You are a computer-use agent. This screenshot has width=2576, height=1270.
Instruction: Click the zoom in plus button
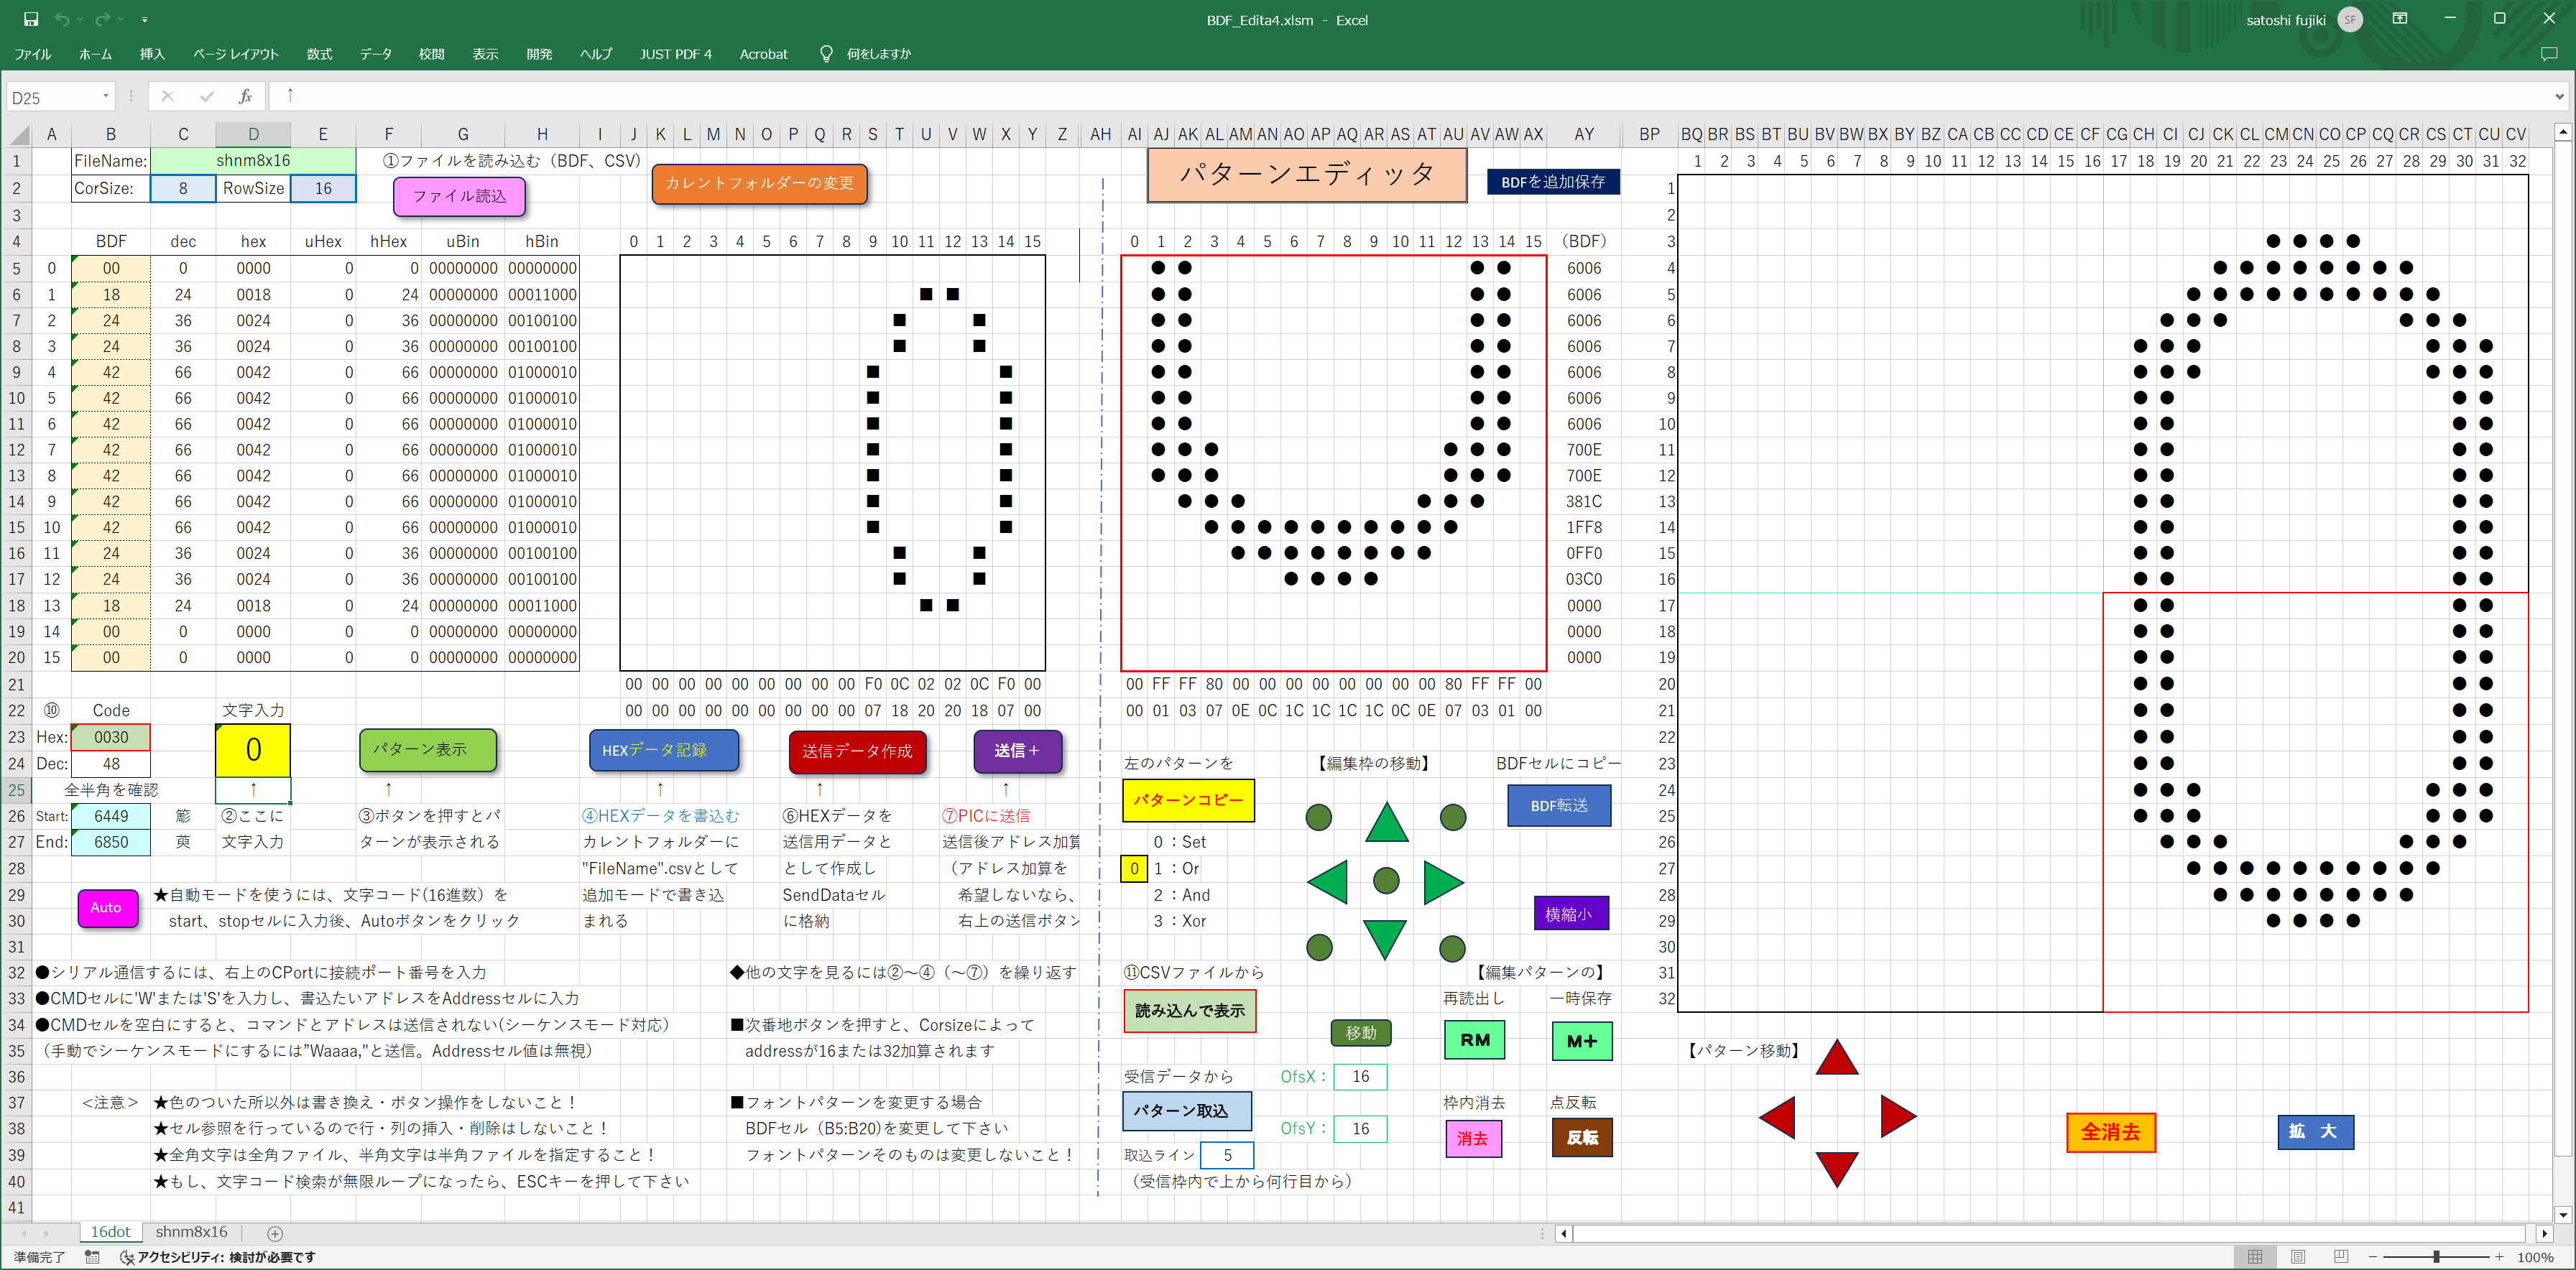coord(2499,1257)
